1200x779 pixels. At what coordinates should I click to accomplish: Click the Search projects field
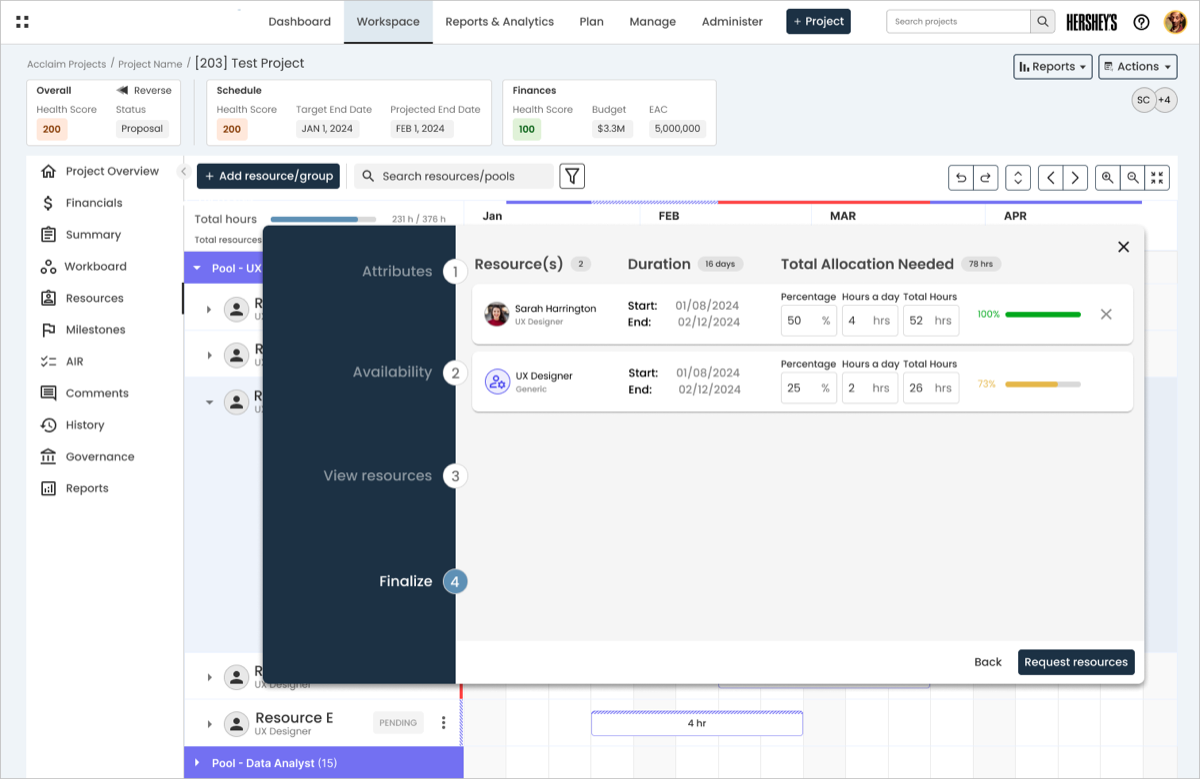[x=958, y=21]
